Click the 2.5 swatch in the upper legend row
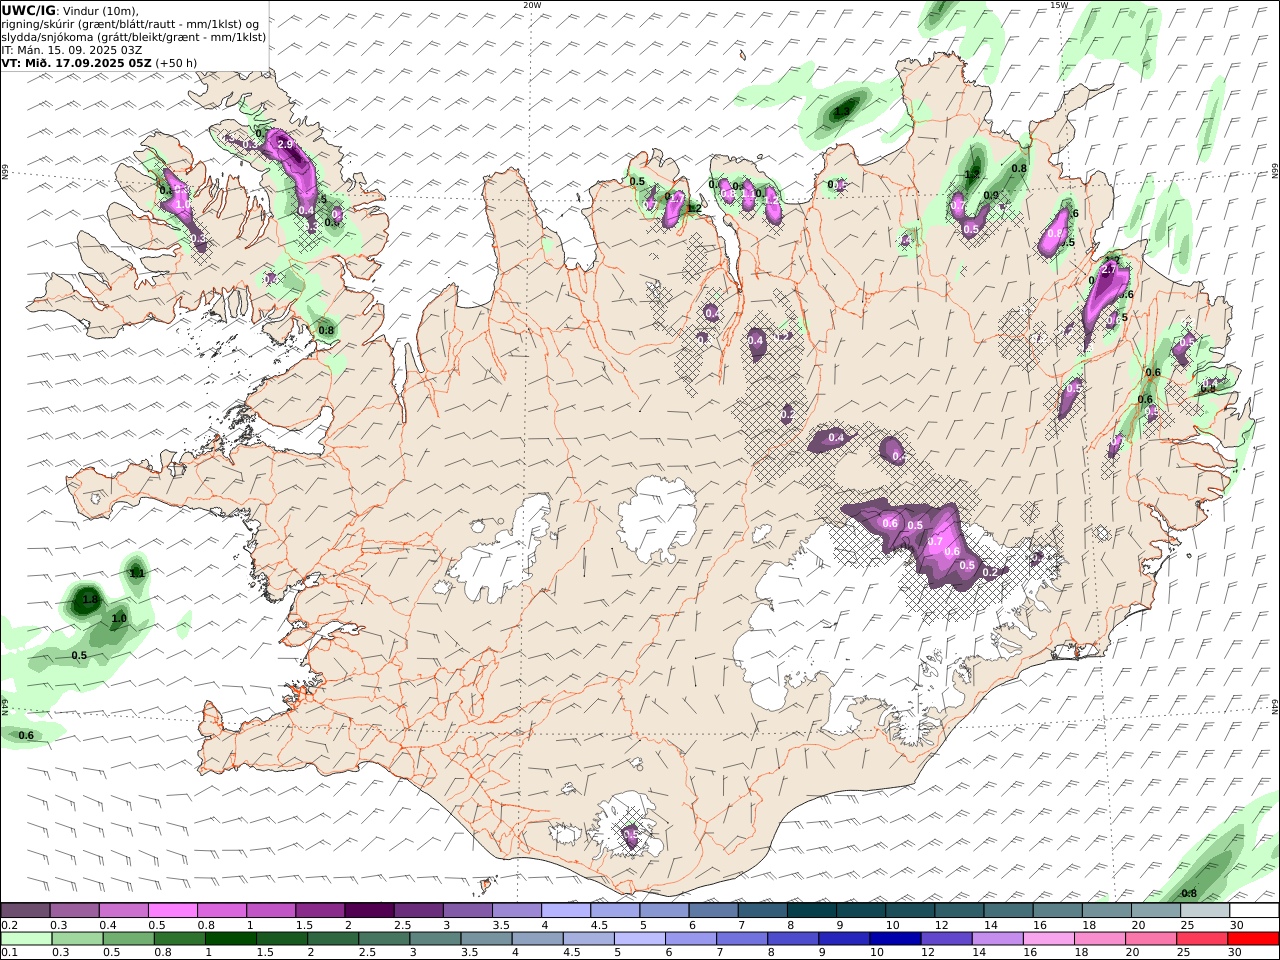The image size is (1280, 960). point(418,910)
